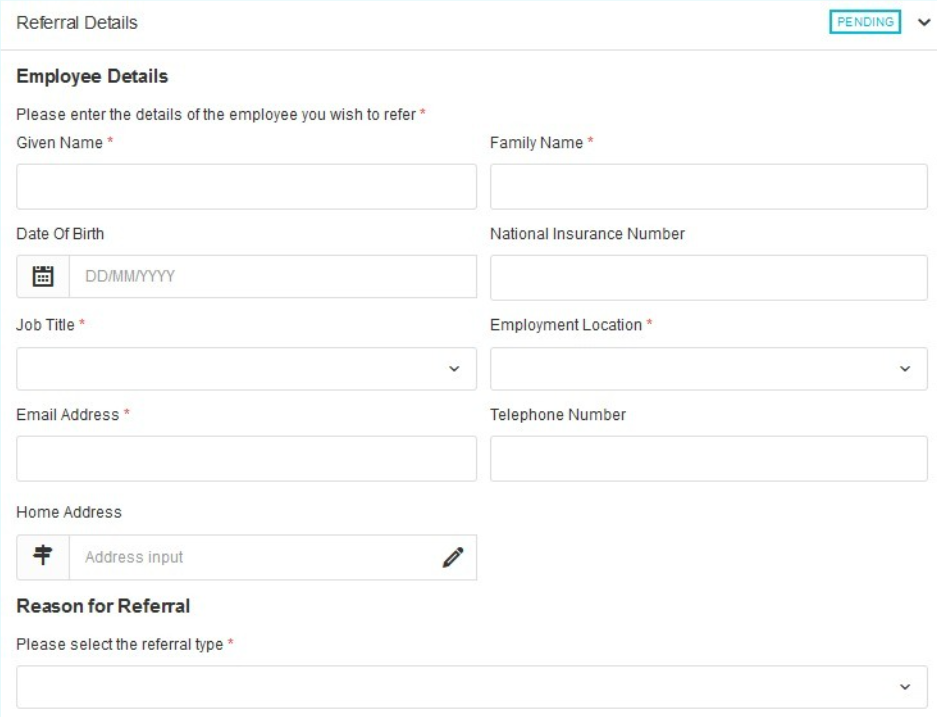
Task: Collapse the Referral Details section chevron
Action: tap(924, 23)
